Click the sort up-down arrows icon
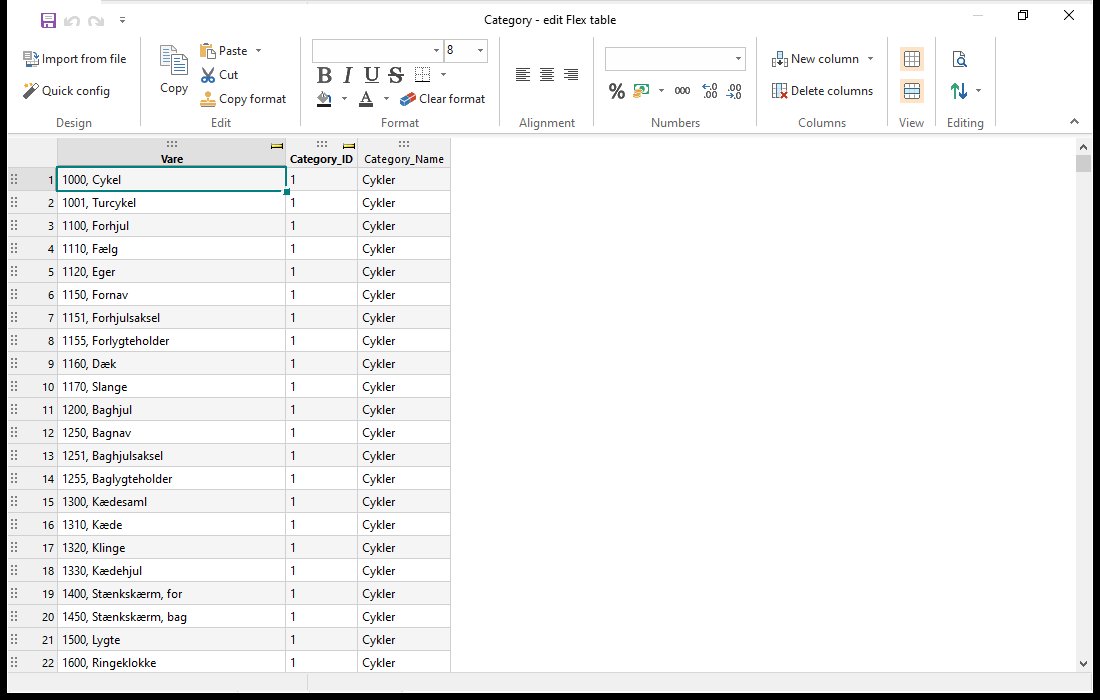 point(959,90)
